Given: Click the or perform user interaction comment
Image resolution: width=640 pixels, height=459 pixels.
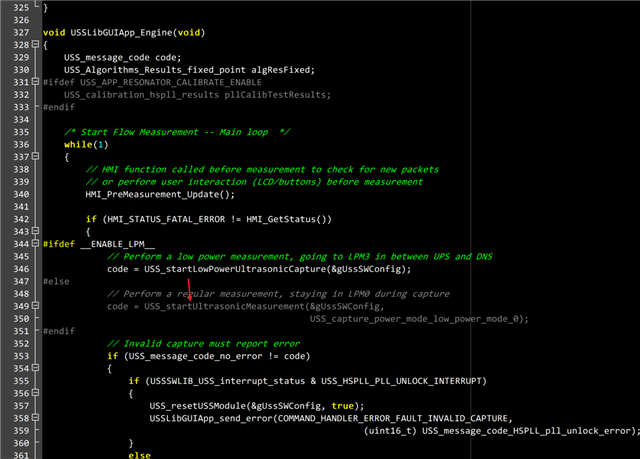Looking at the screenshot, I should (254, 182).
